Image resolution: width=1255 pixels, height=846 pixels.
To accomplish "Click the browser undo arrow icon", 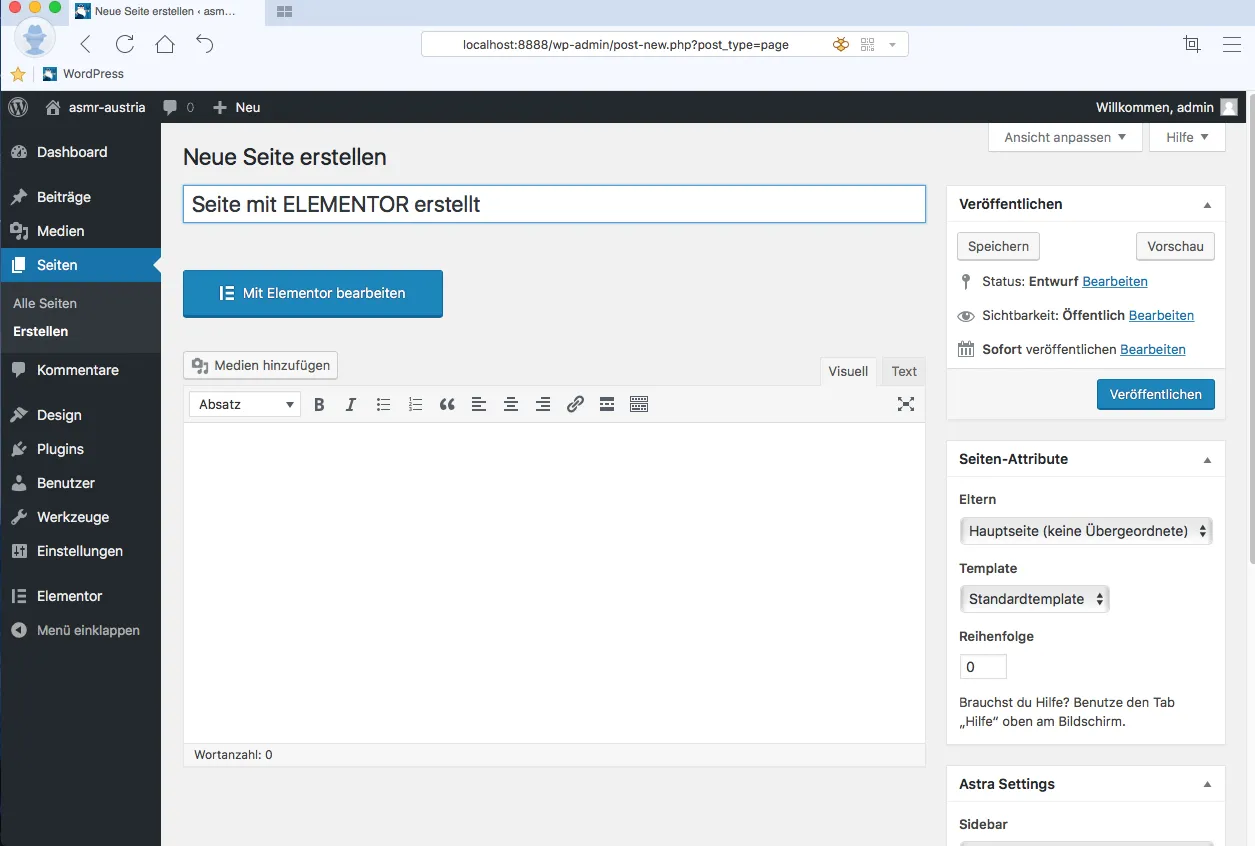I will 205,44.
